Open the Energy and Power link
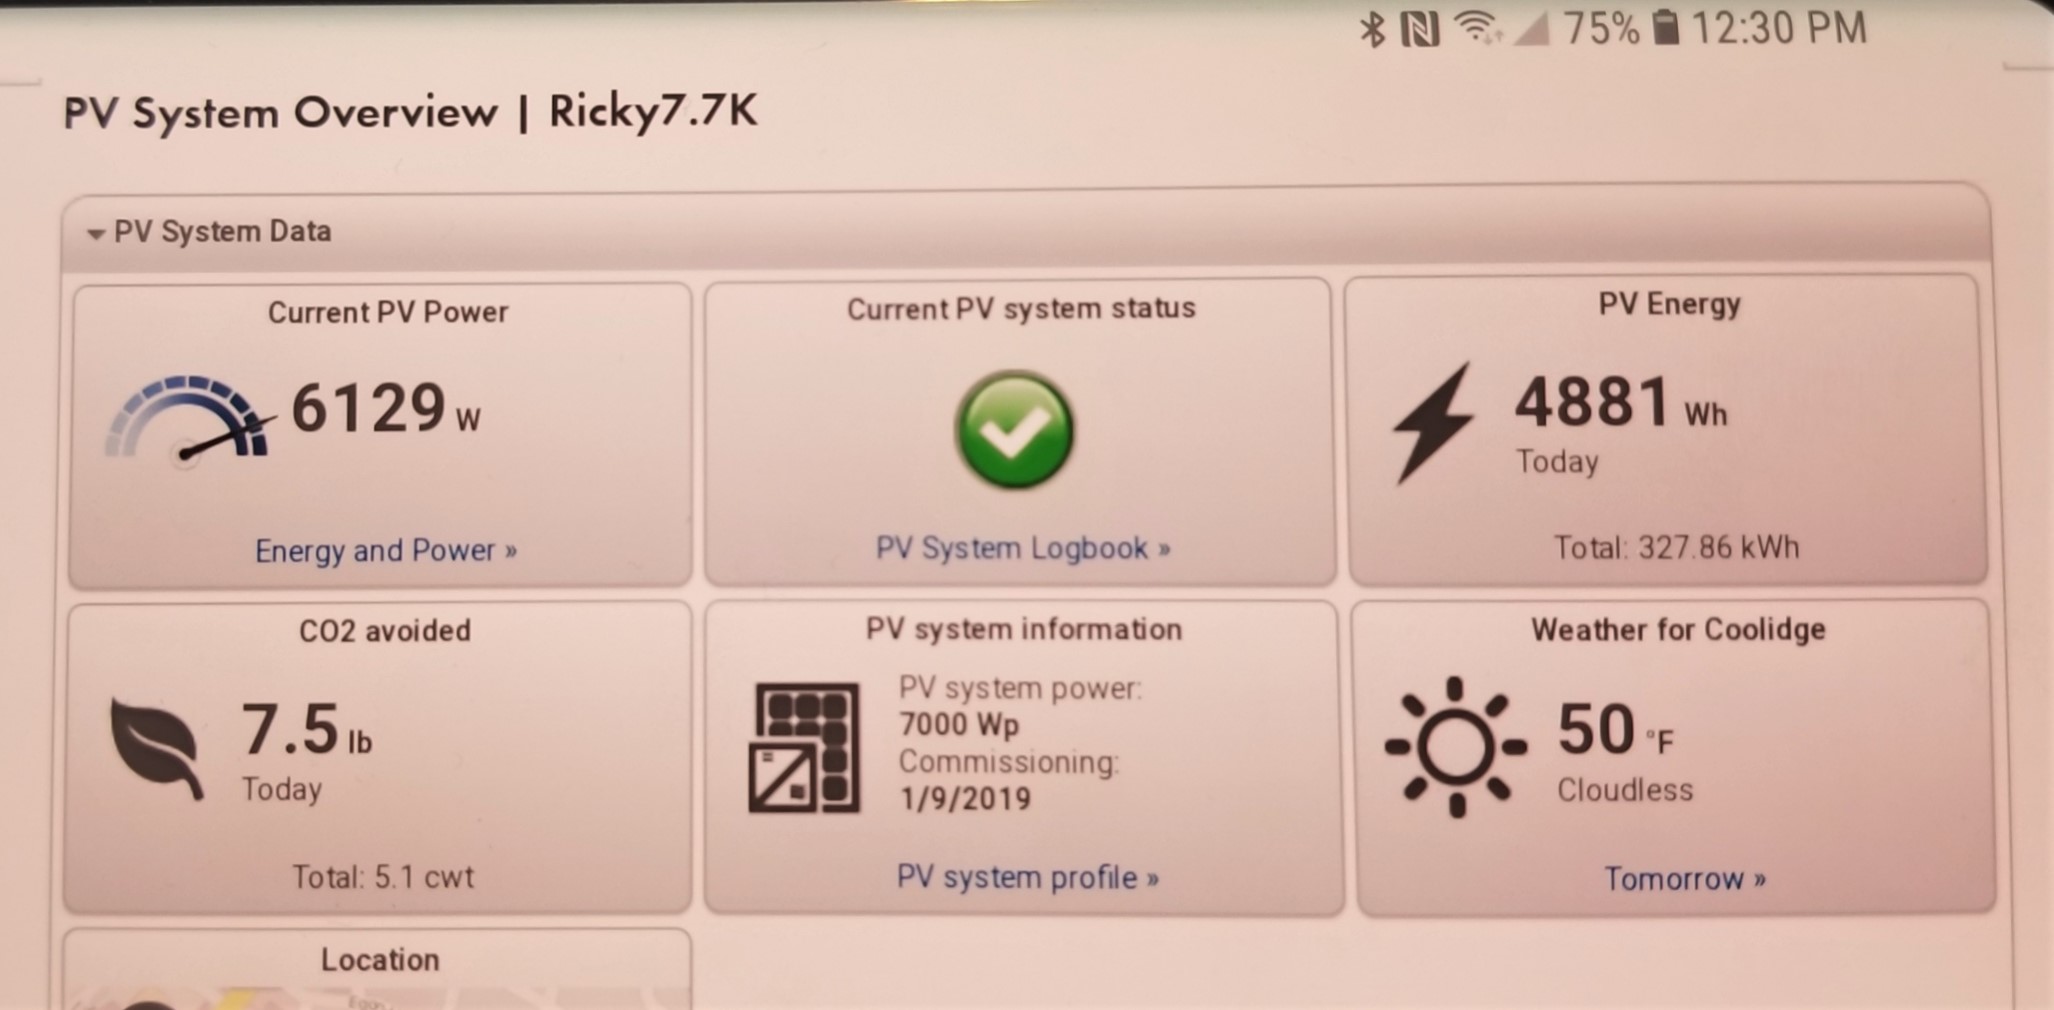 (386, 551)
